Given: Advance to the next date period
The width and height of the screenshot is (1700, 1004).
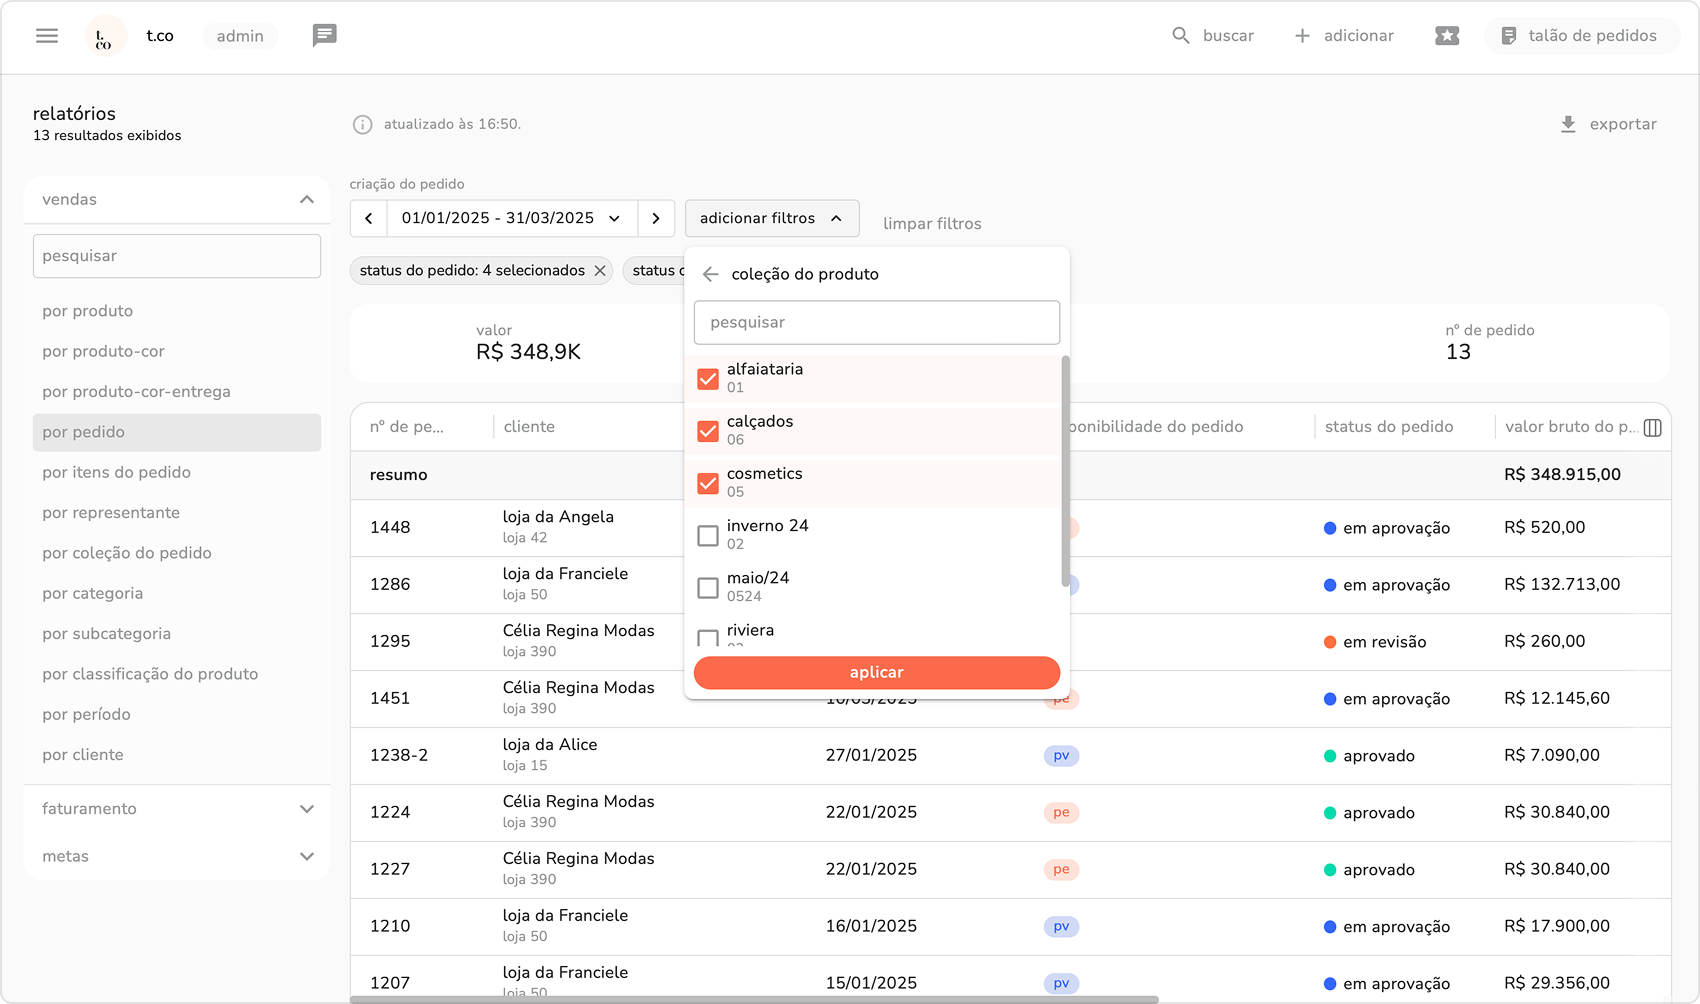Looking at the screenshot, I should (656, 218).
